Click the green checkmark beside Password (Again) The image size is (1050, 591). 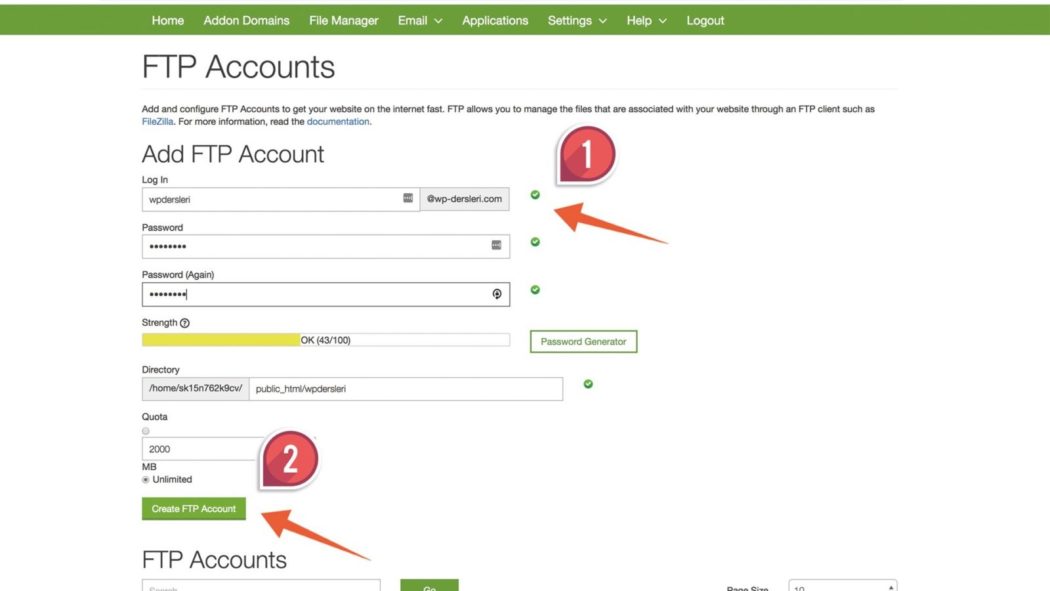(x=535, y=290)
